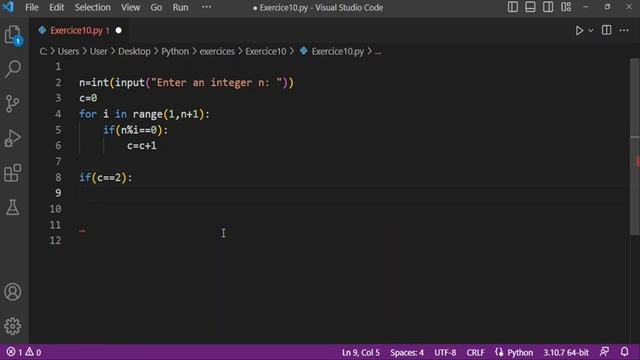The height and width of the screenshot is (360, 640).
Task: Click Ln 9, Col 5 status item
Action: click(x=361, y=352)
